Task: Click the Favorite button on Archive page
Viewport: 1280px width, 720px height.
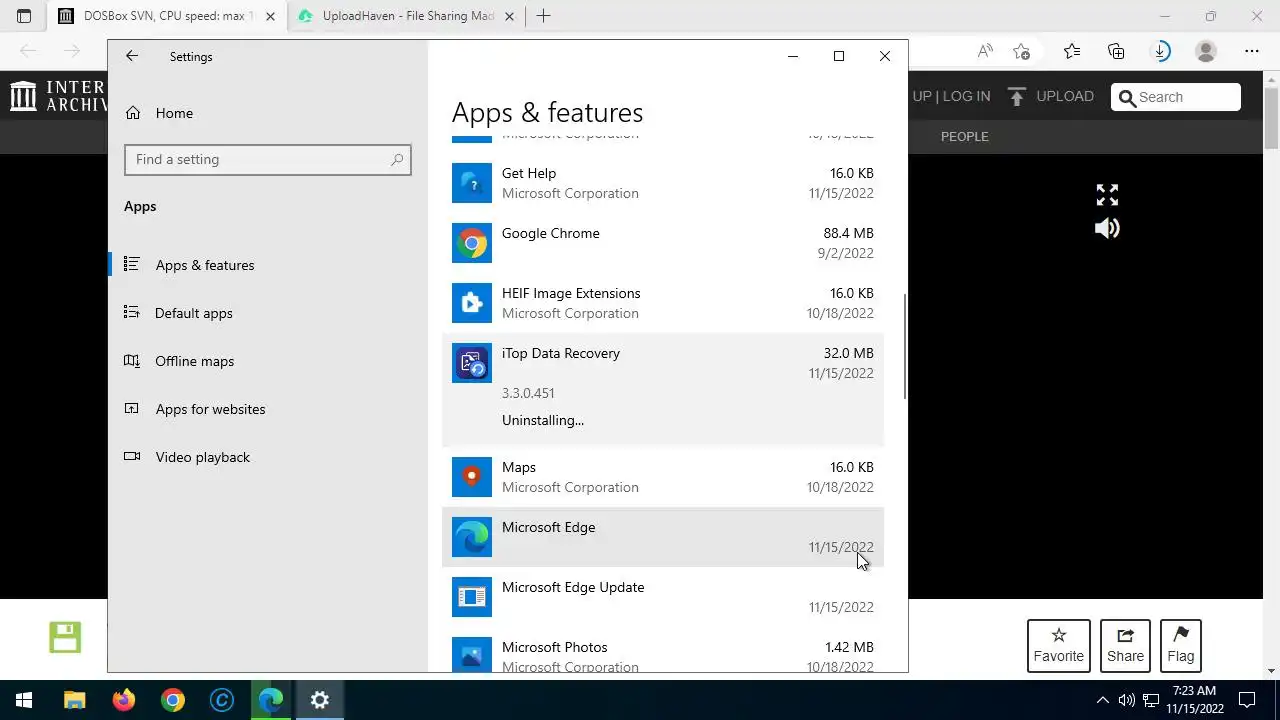Action: [x=1059, y=646]
